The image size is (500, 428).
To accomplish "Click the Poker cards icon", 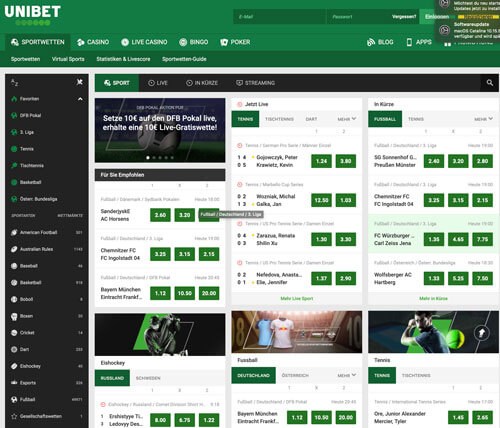I will pos(224,42).
